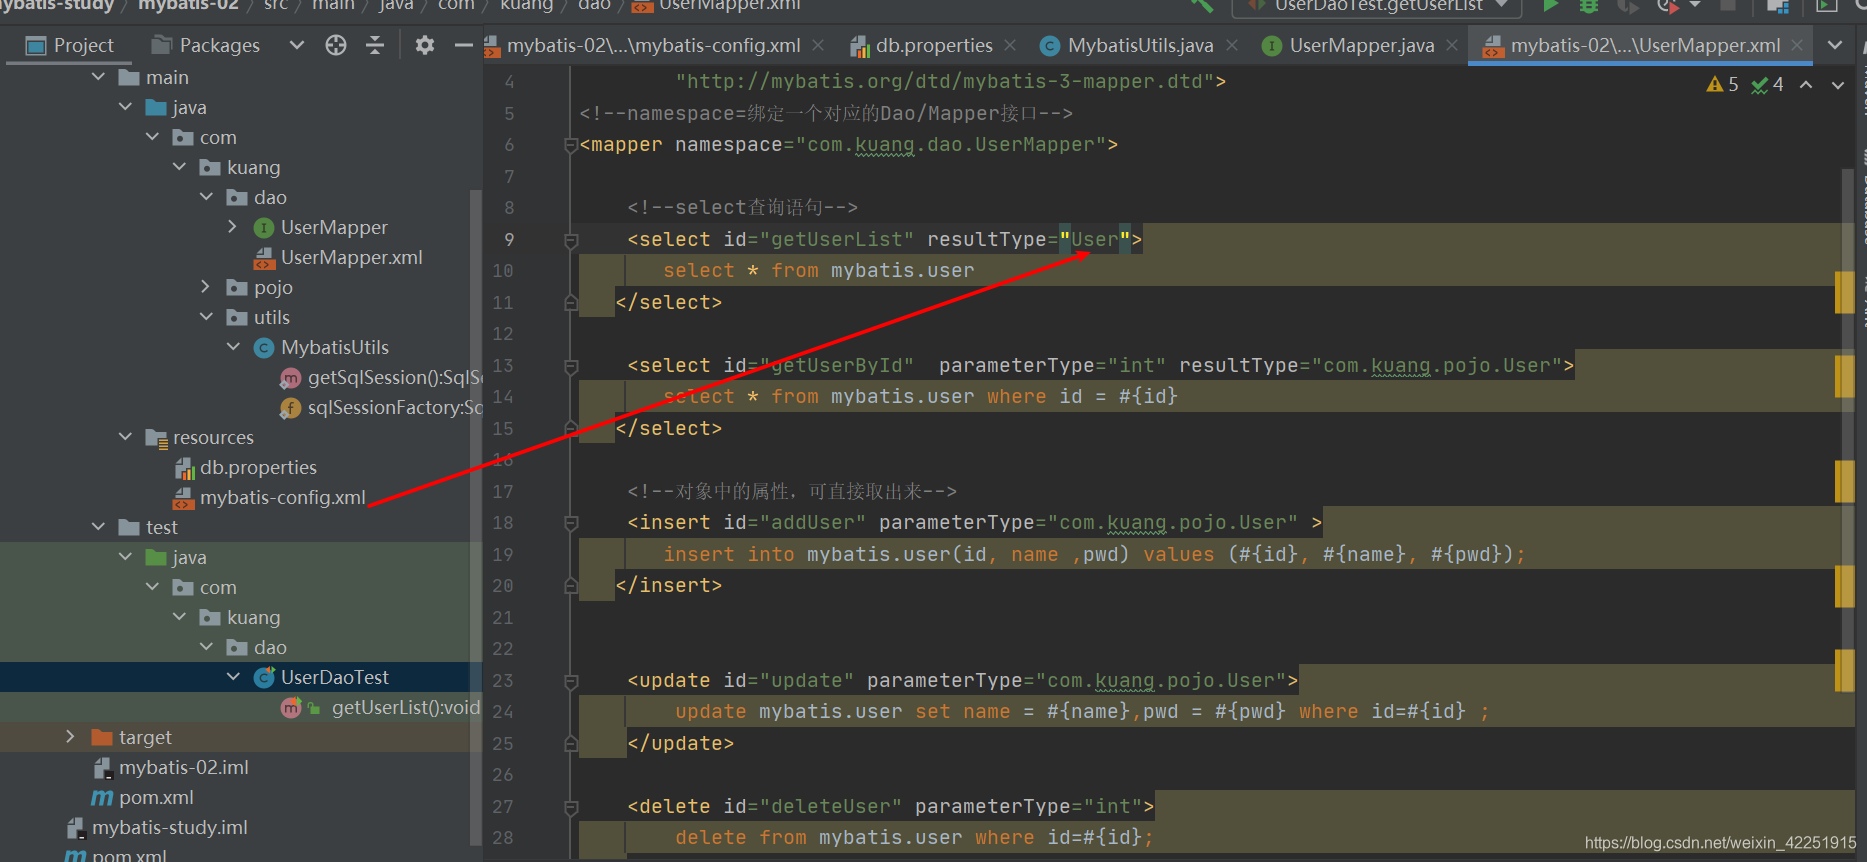Screen dimensions: 1867x862
Task: Collapse the resources folder
Action: click(x=125, y=437)
